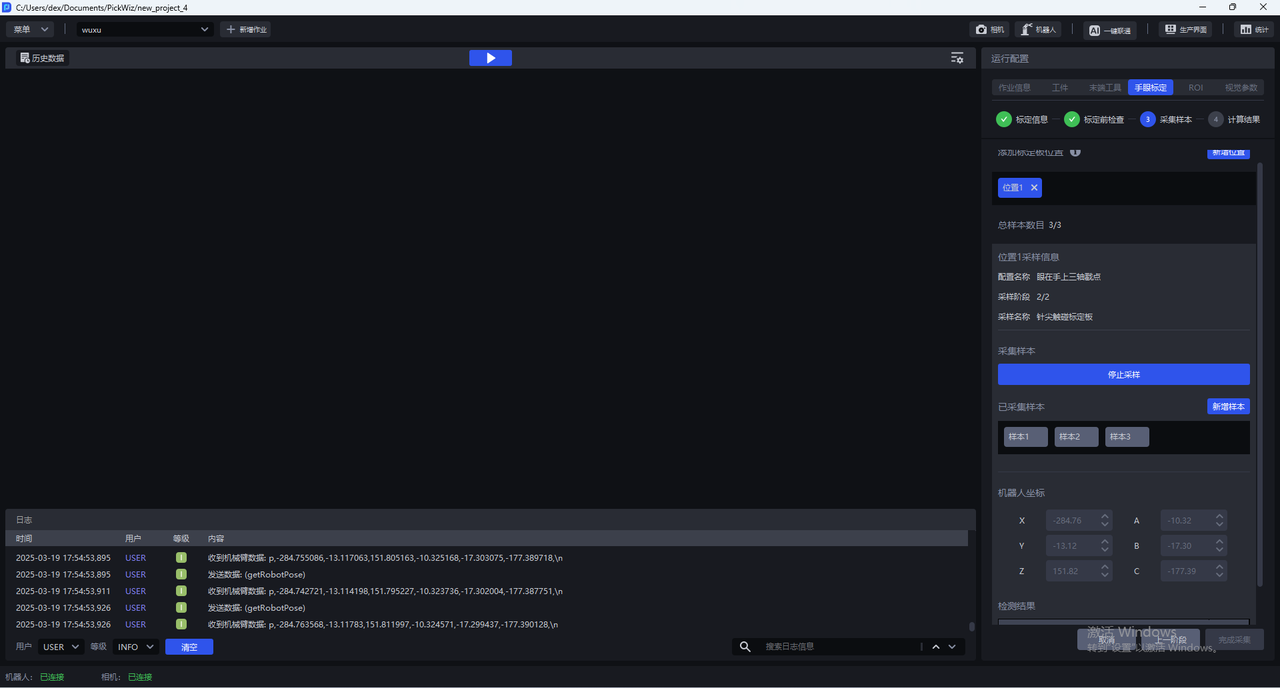Screen dimensions: 1280x688
Task: Open the view settings list icon
Action: pos(957,58)
